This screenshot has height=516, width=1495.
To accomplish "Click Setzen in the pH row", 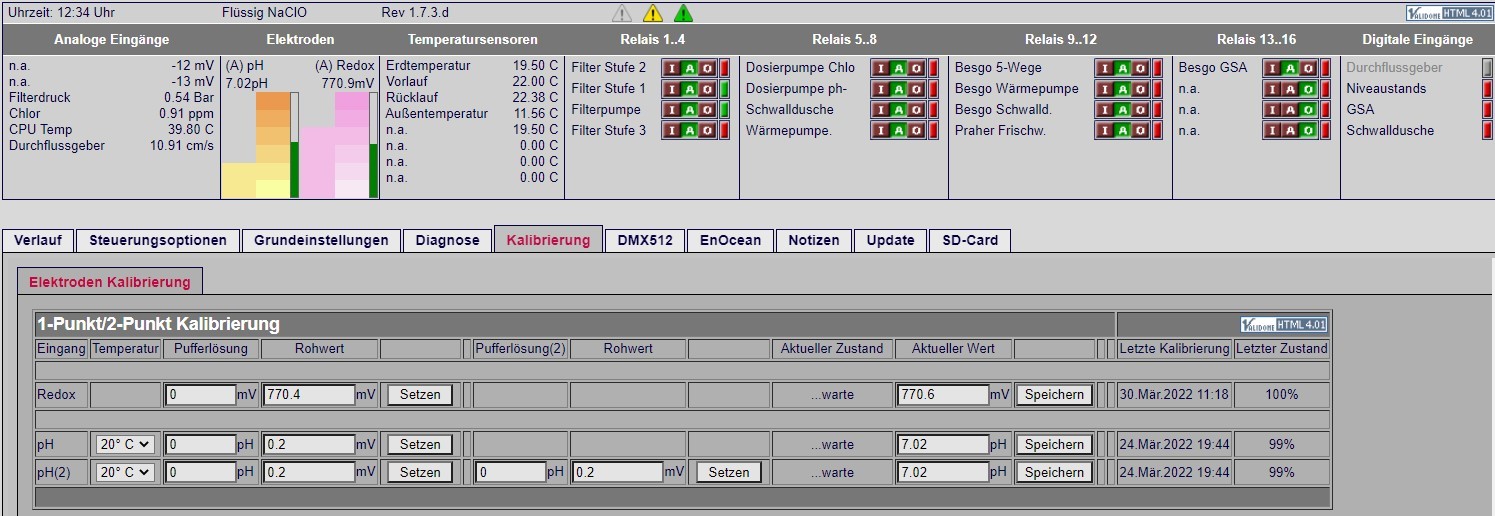I will coord(420,444).
